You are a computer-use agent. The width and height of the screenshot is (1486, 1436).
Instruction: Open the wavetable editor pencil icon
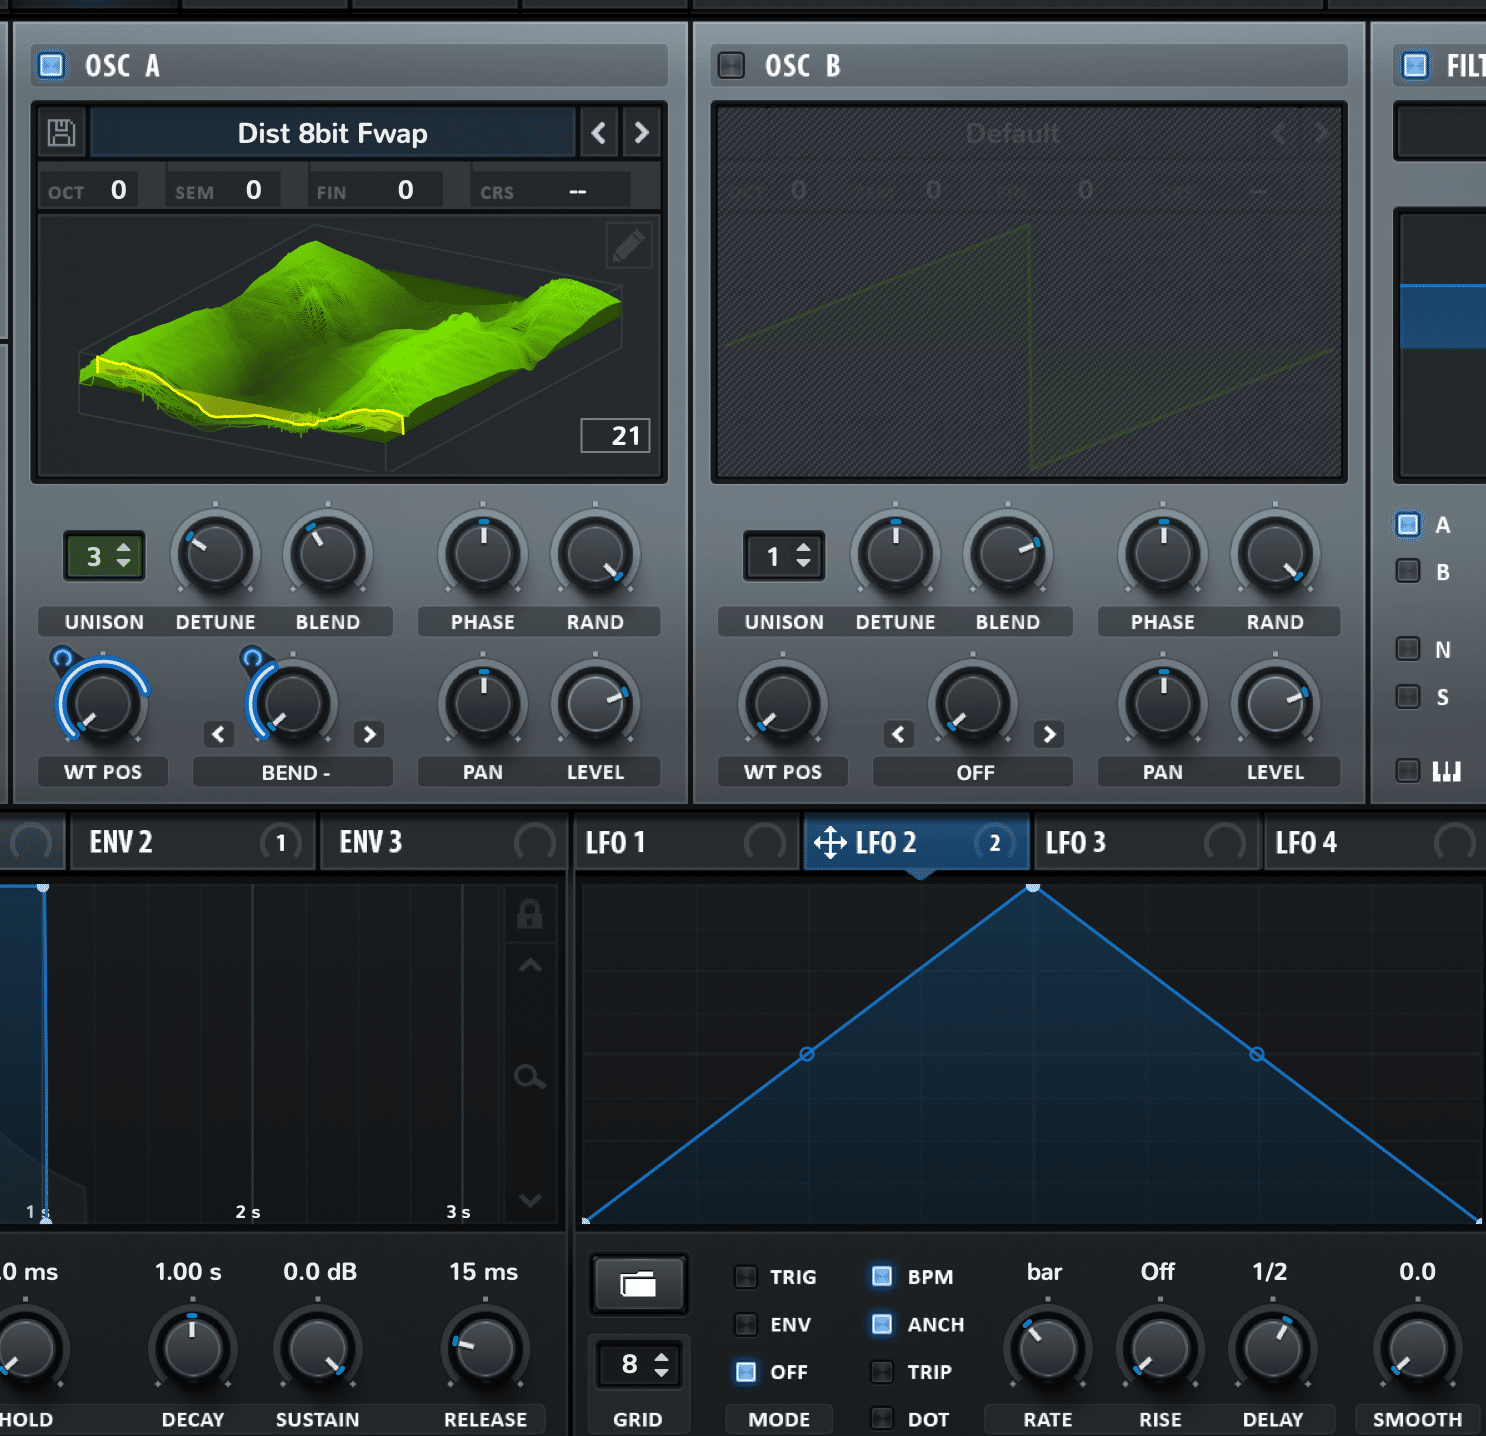coord(629,245)
